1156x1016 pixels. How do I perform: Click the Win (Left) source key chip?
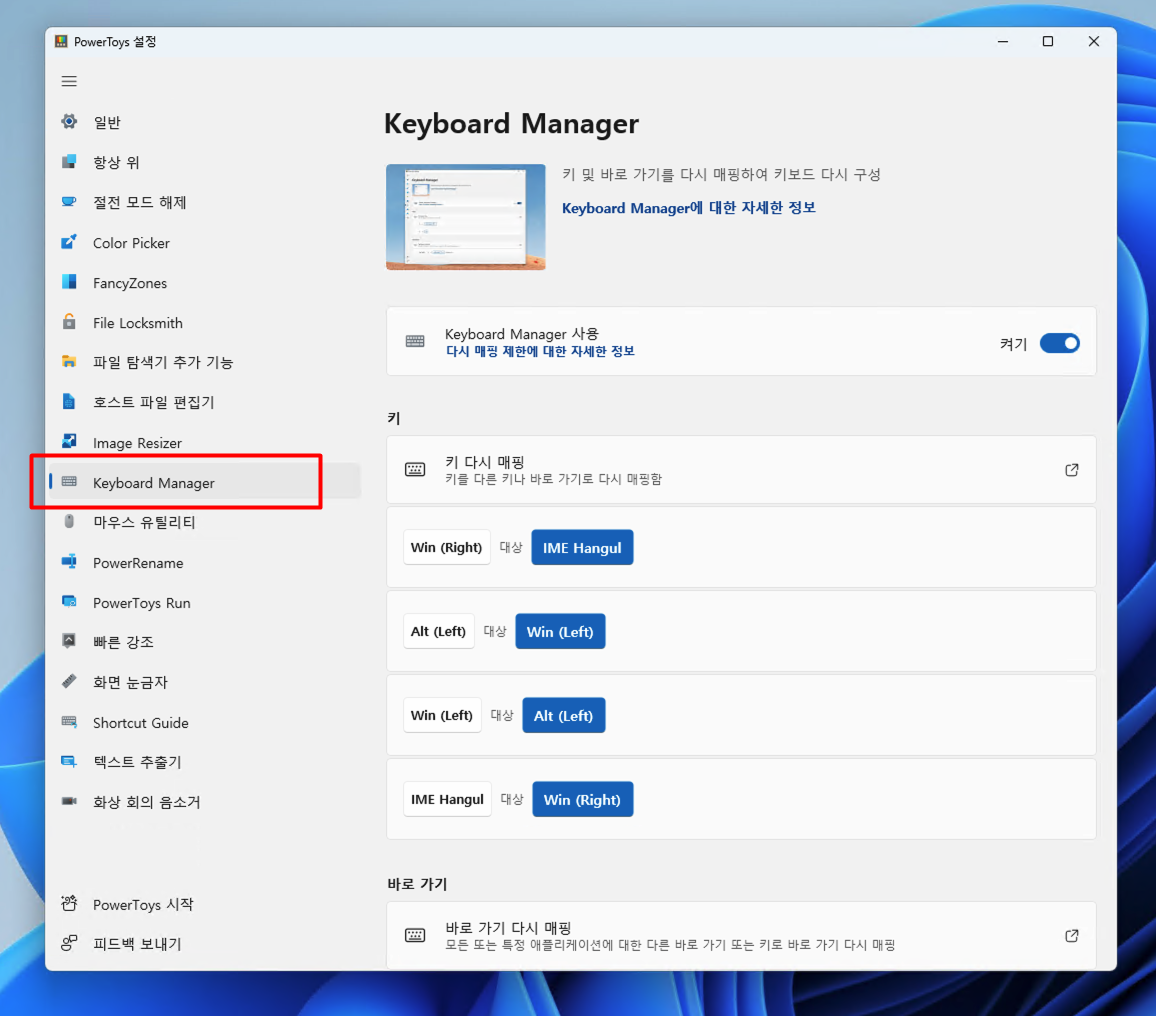[442, 715]
